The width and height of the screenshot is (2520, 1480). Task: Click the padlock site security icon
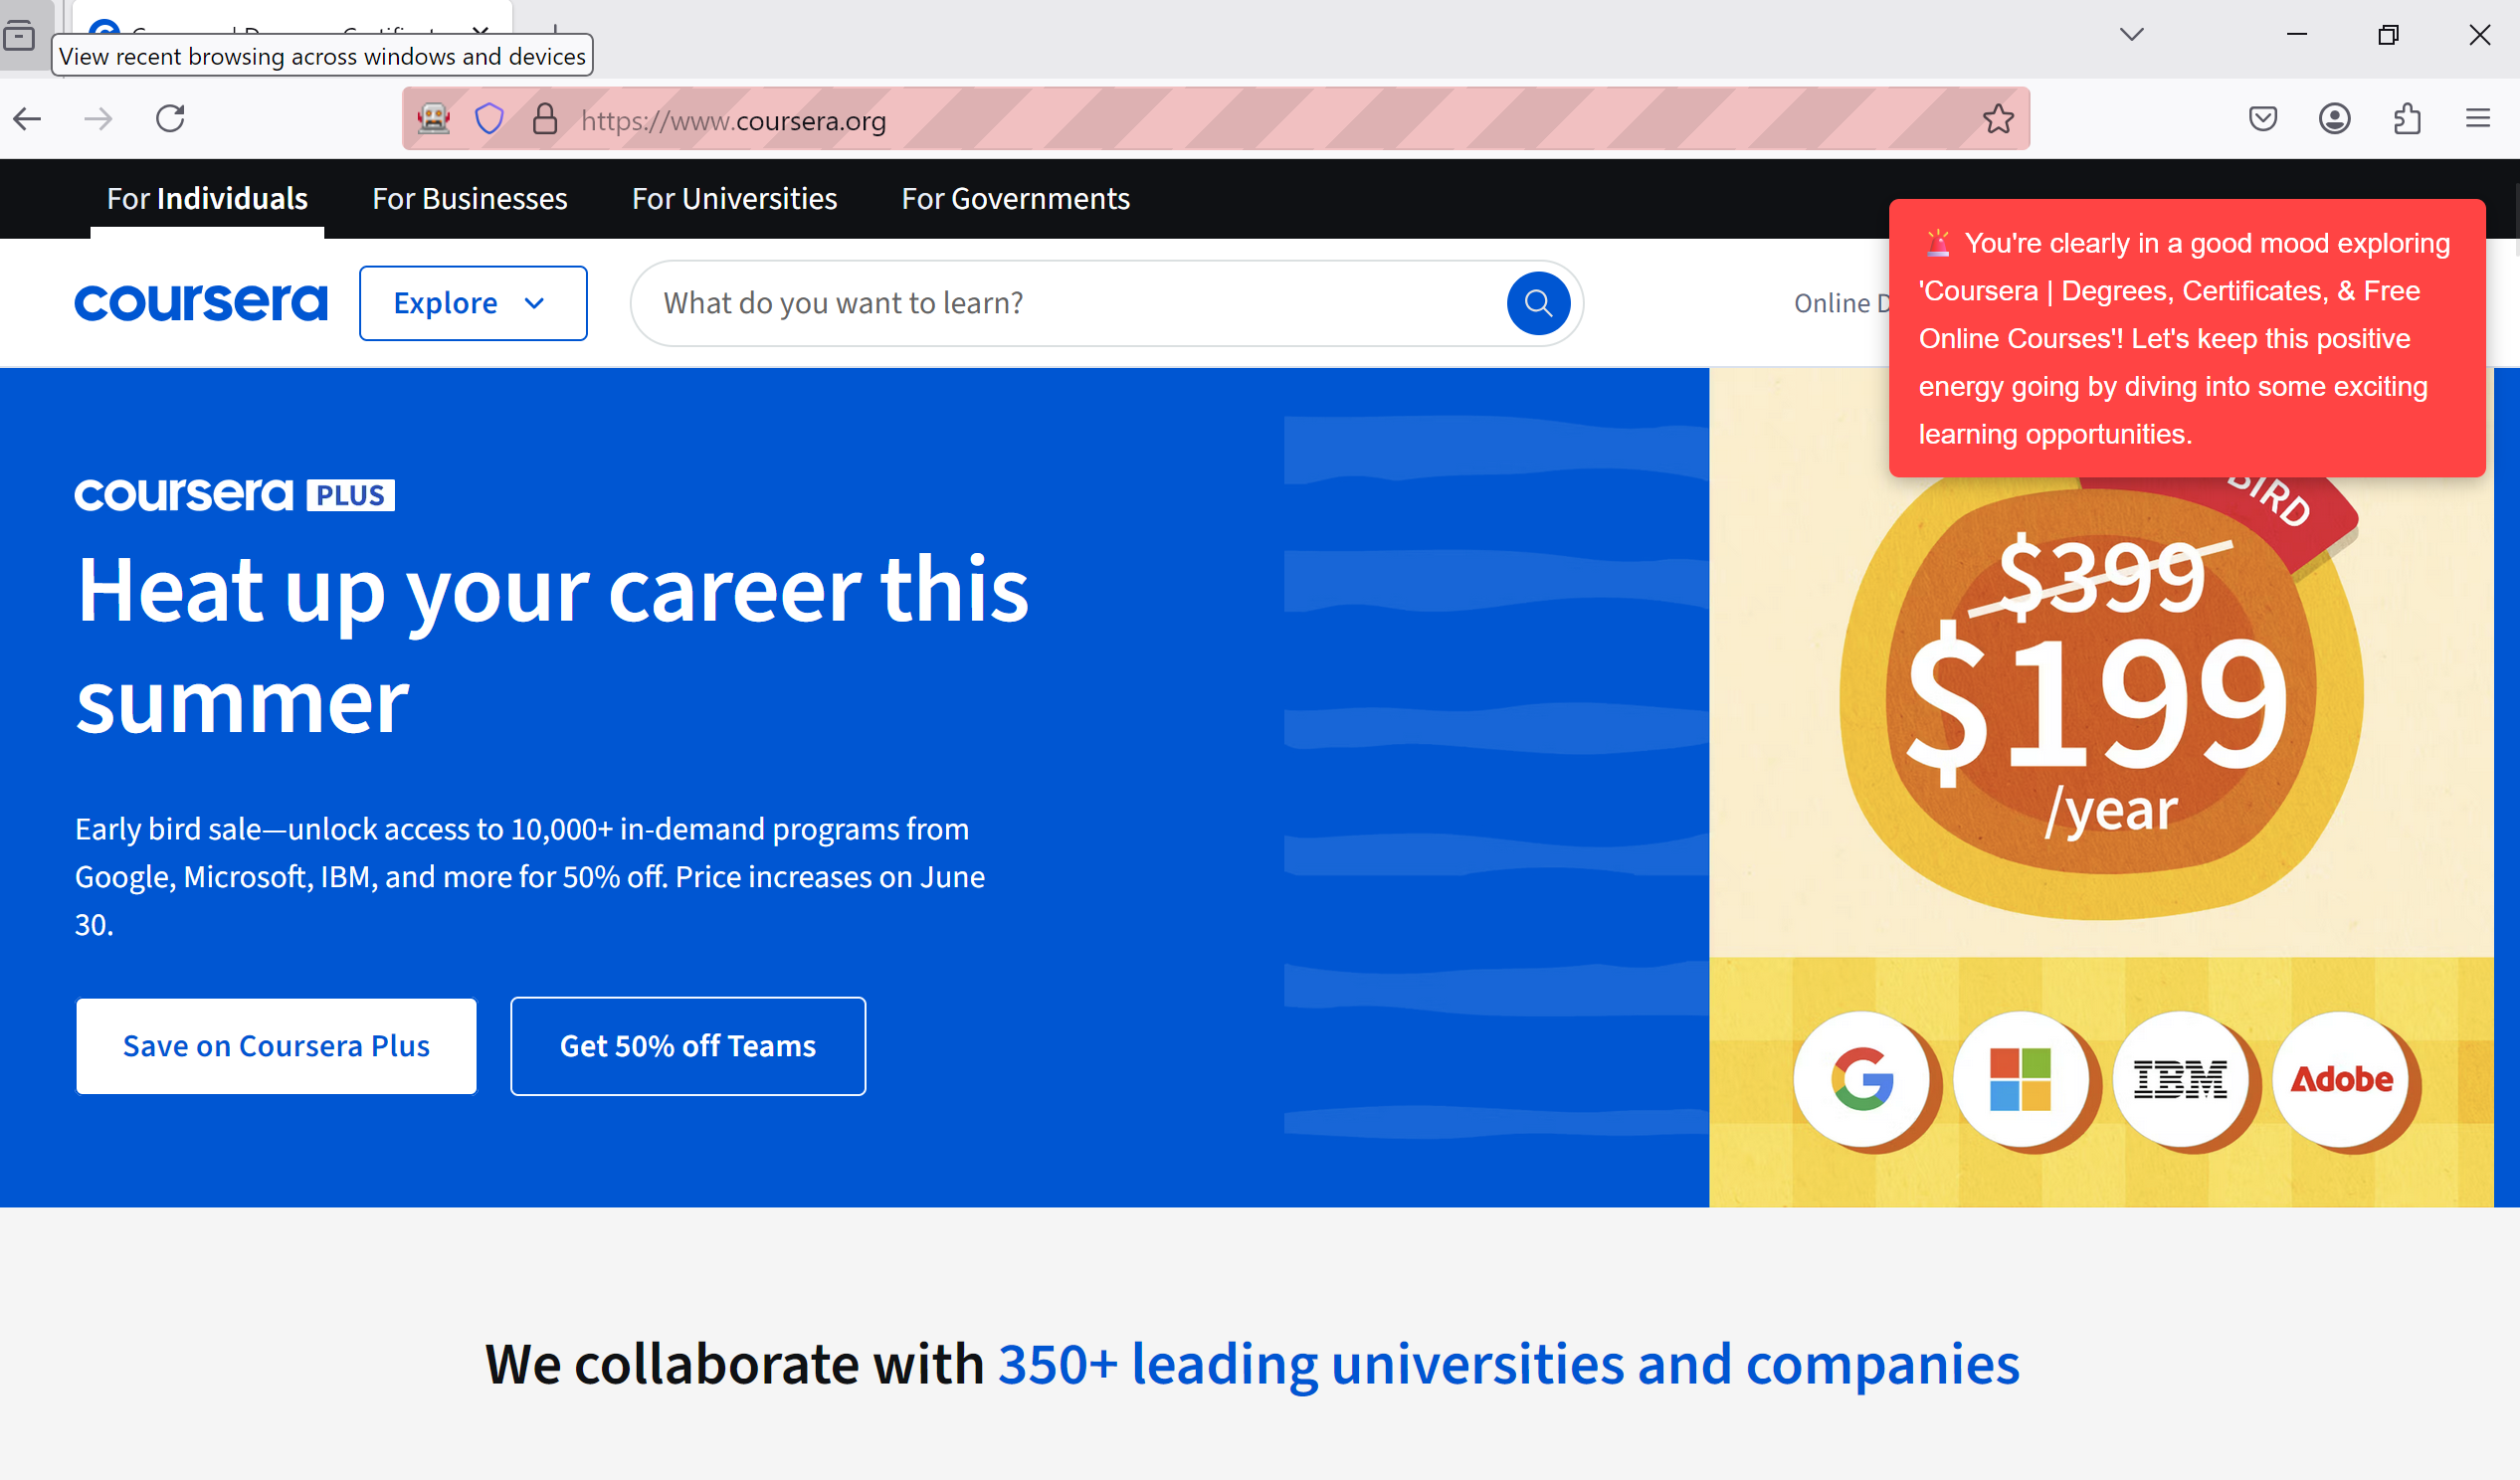pyautogui.click(x=544, y=119)
